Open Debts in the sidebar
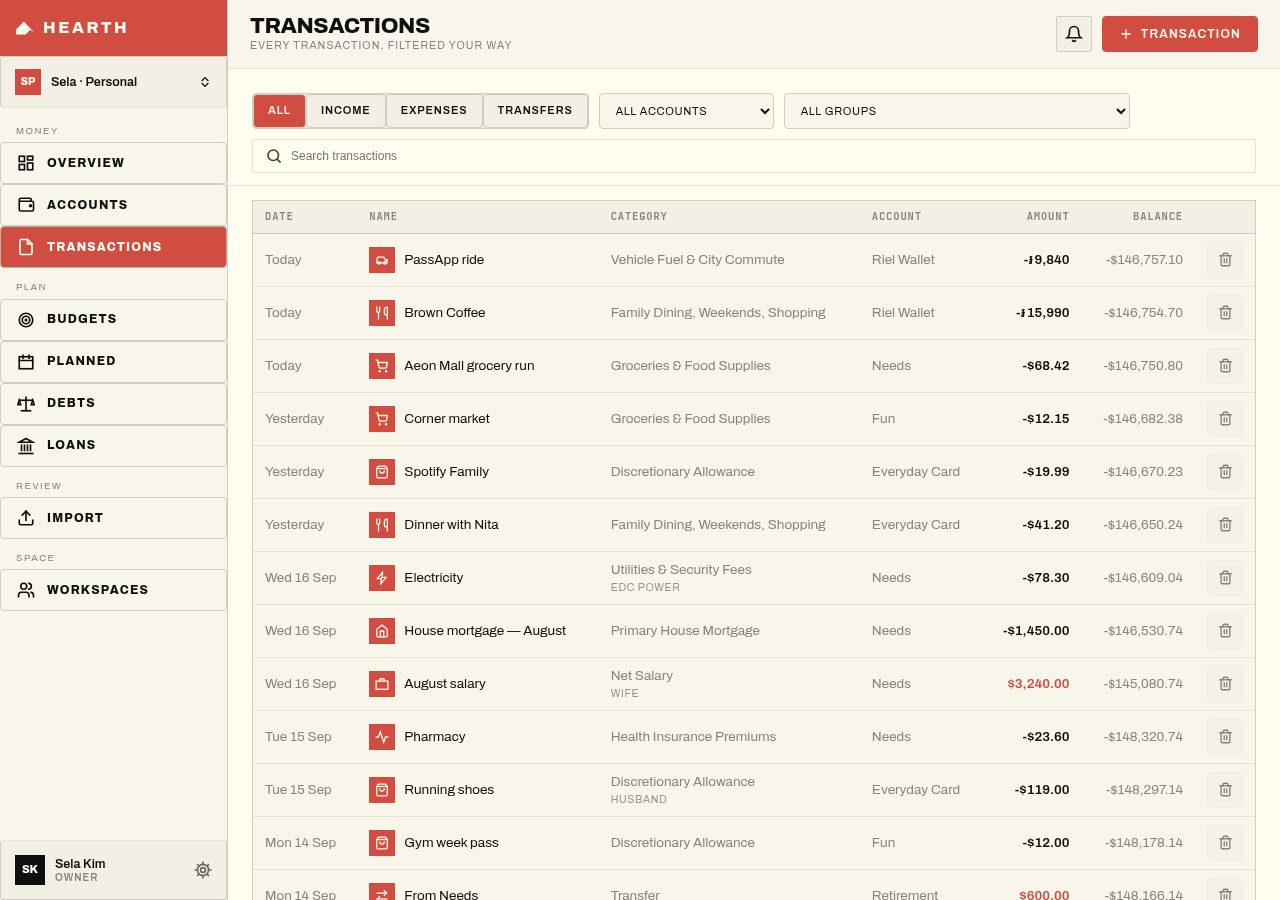Viewport: 1280px width, 900px height. pyautogui.click(x=114, y=404)
